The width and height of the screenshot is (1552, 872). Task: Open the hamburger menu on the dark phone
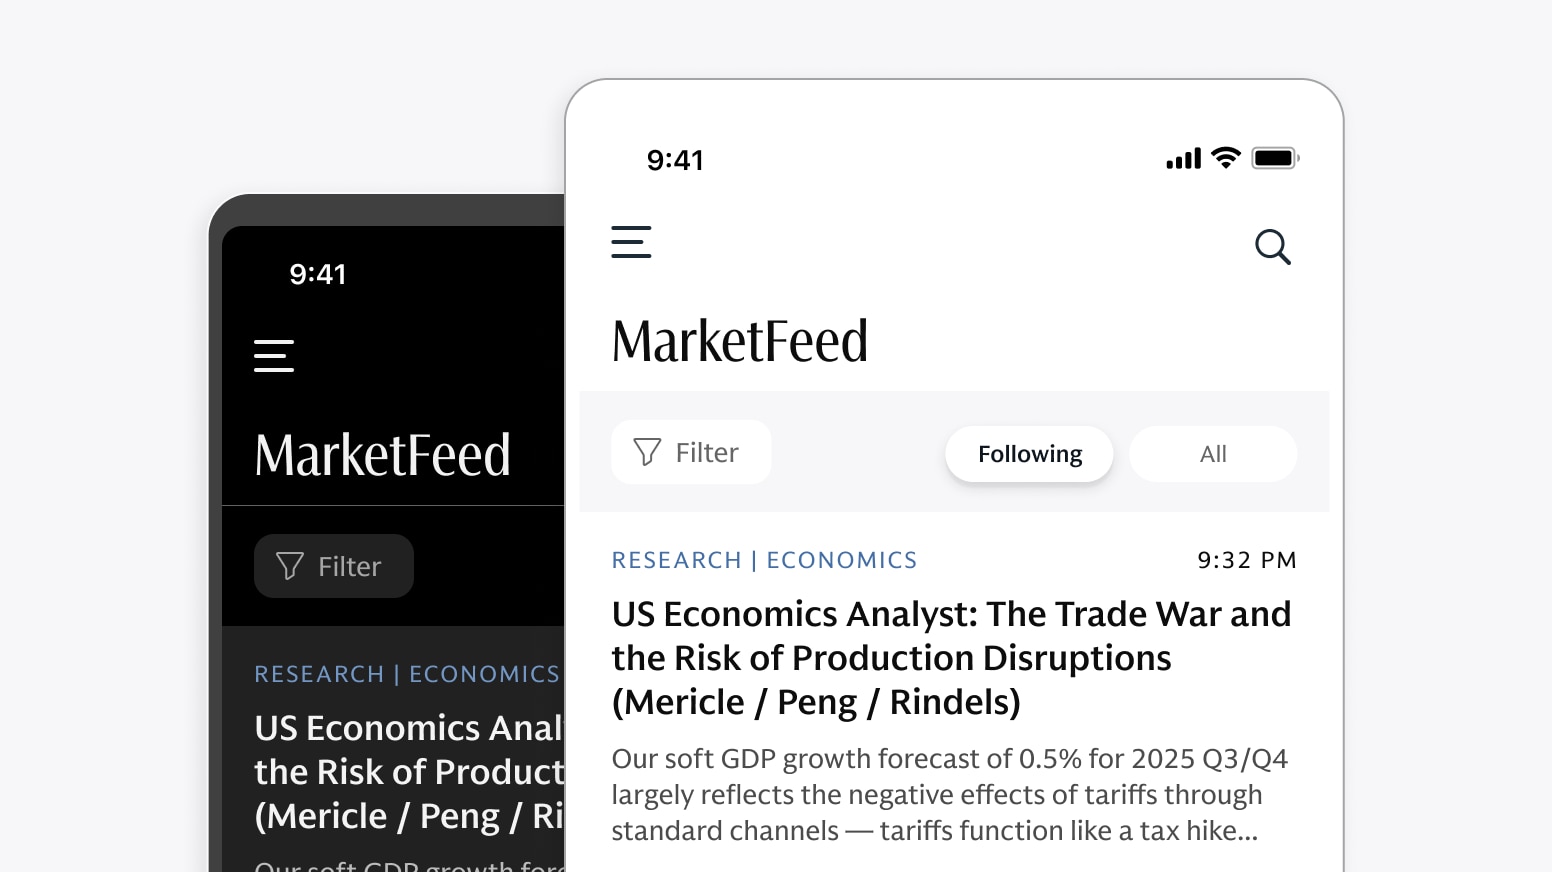click(x=274, y=356)
